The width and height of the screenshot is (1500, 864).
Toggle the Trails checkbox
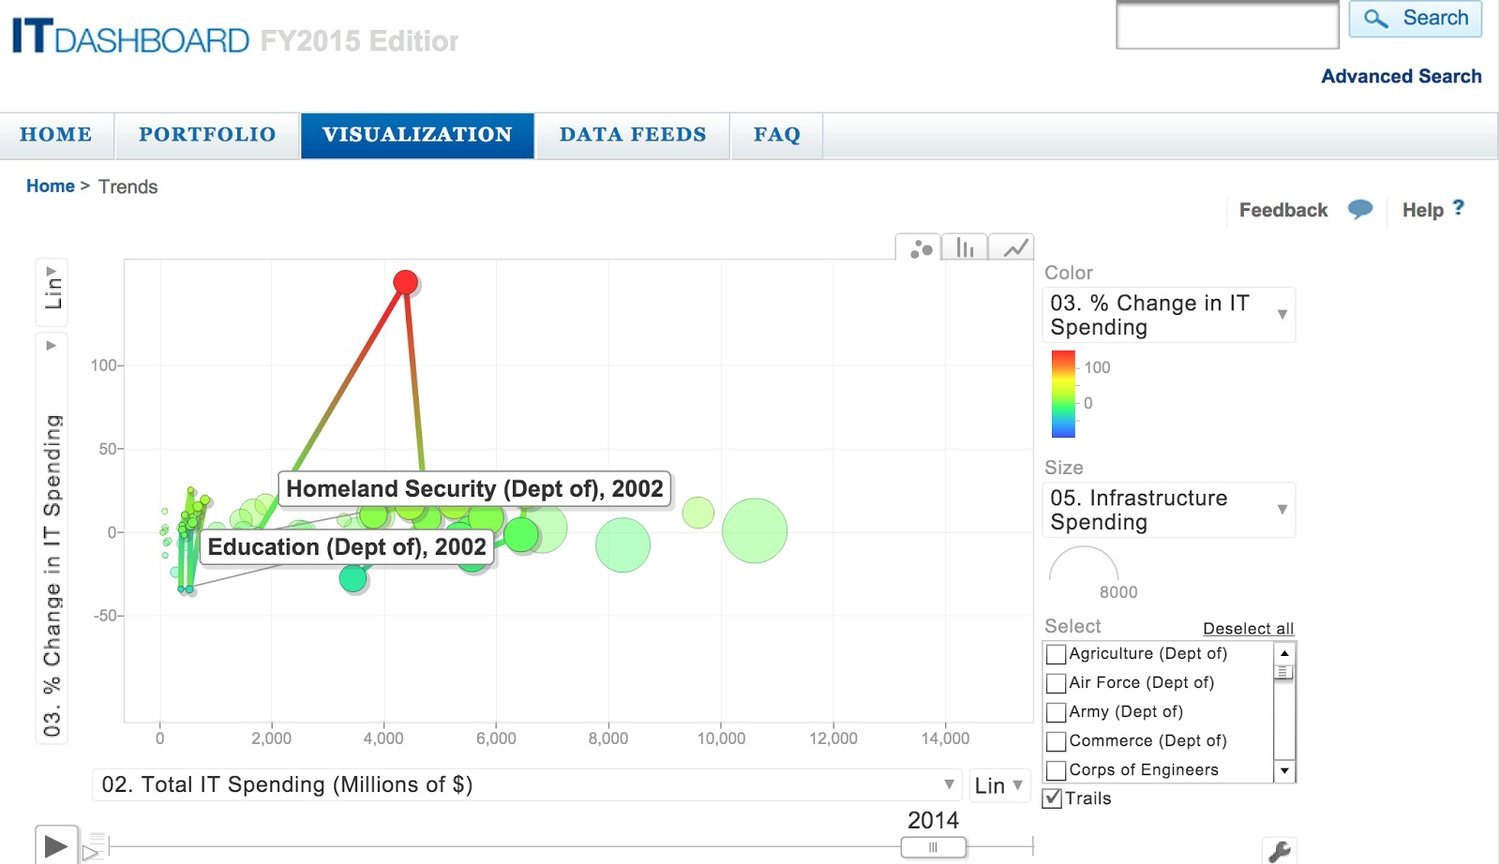(1052, 798)
